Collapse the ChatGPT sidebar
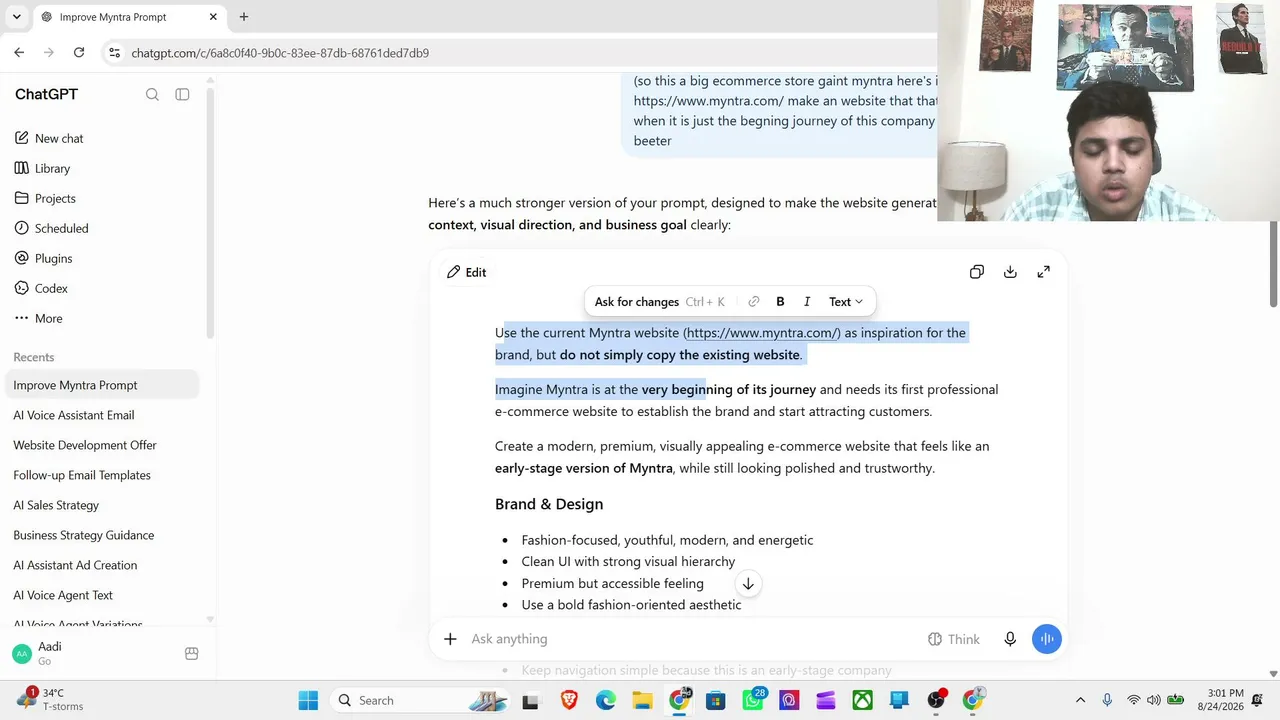 (x=182, y=94)
